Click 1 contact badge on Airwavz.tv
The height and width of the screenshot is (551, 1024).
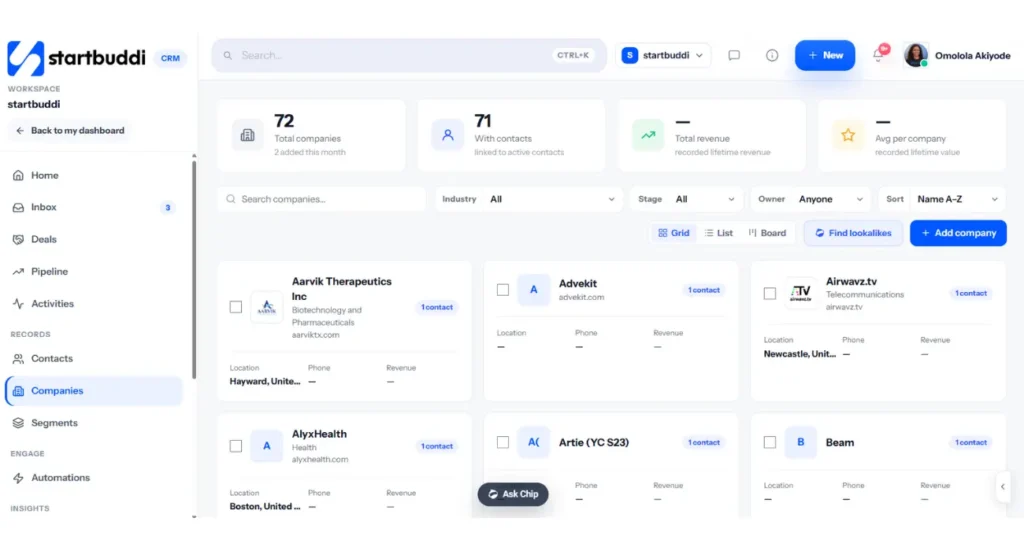[x=970, y=293]
